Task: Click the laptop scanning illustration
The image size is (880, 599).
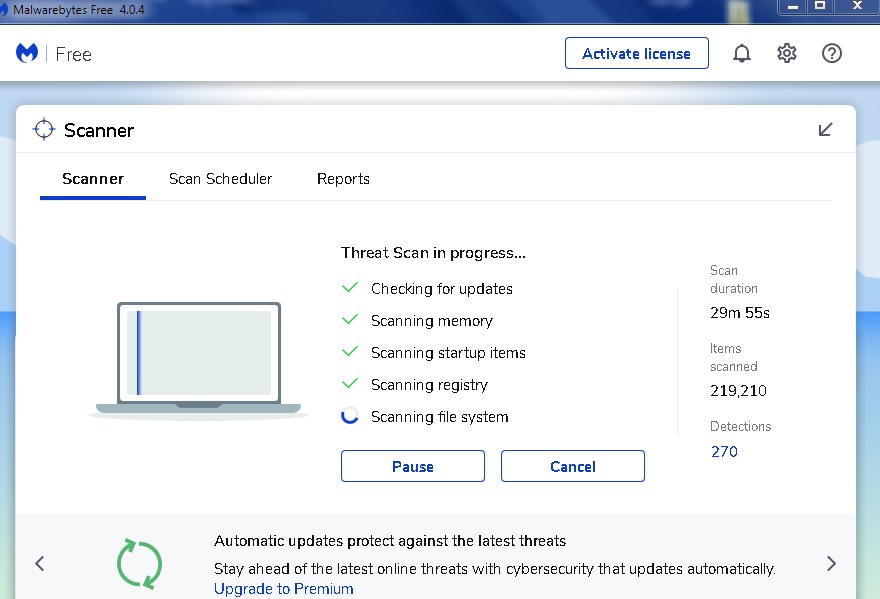Action: click(x=198, y=361)
